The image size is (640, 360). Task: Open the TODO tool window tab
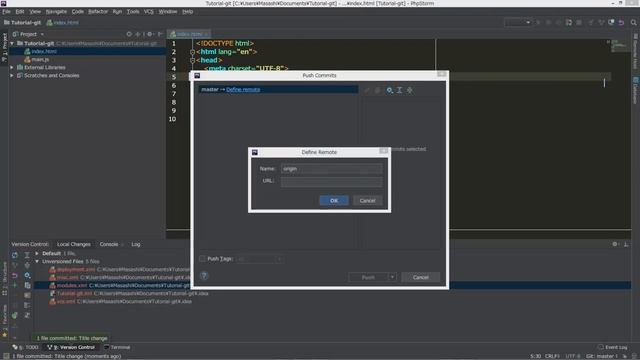coord(25,347)
